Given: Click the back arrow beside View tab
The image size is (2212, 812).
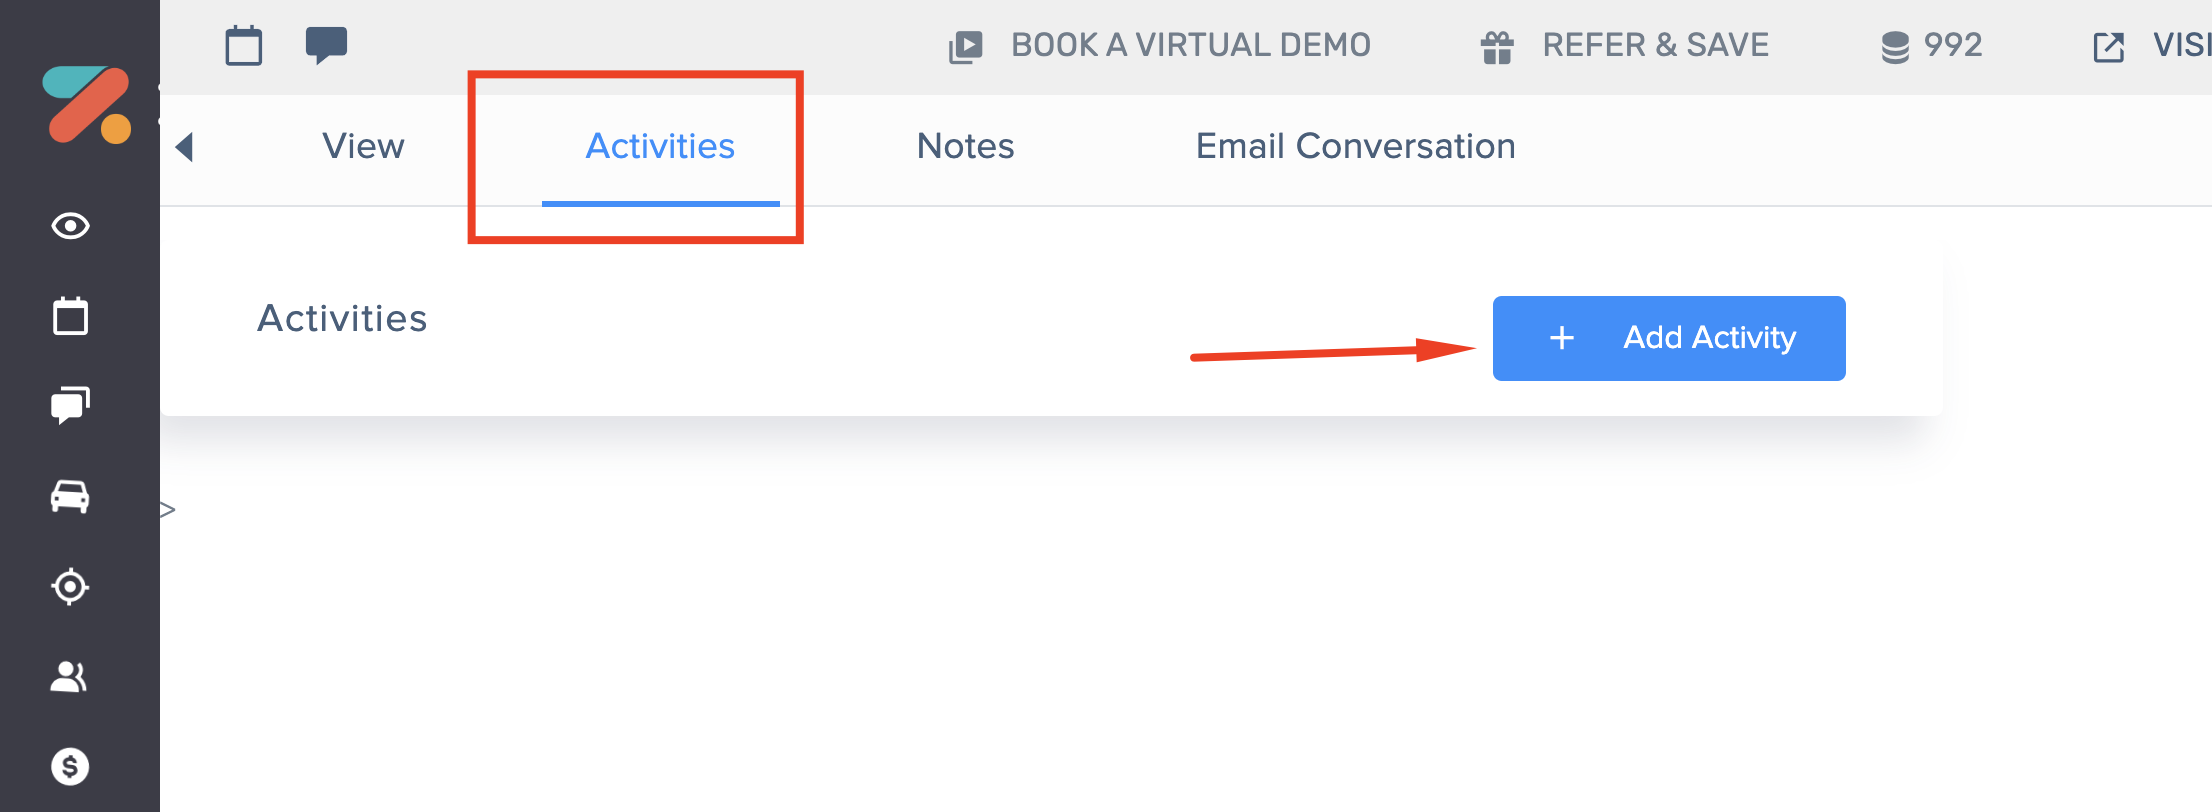Looking at the screenshot, I should (184, 147).
